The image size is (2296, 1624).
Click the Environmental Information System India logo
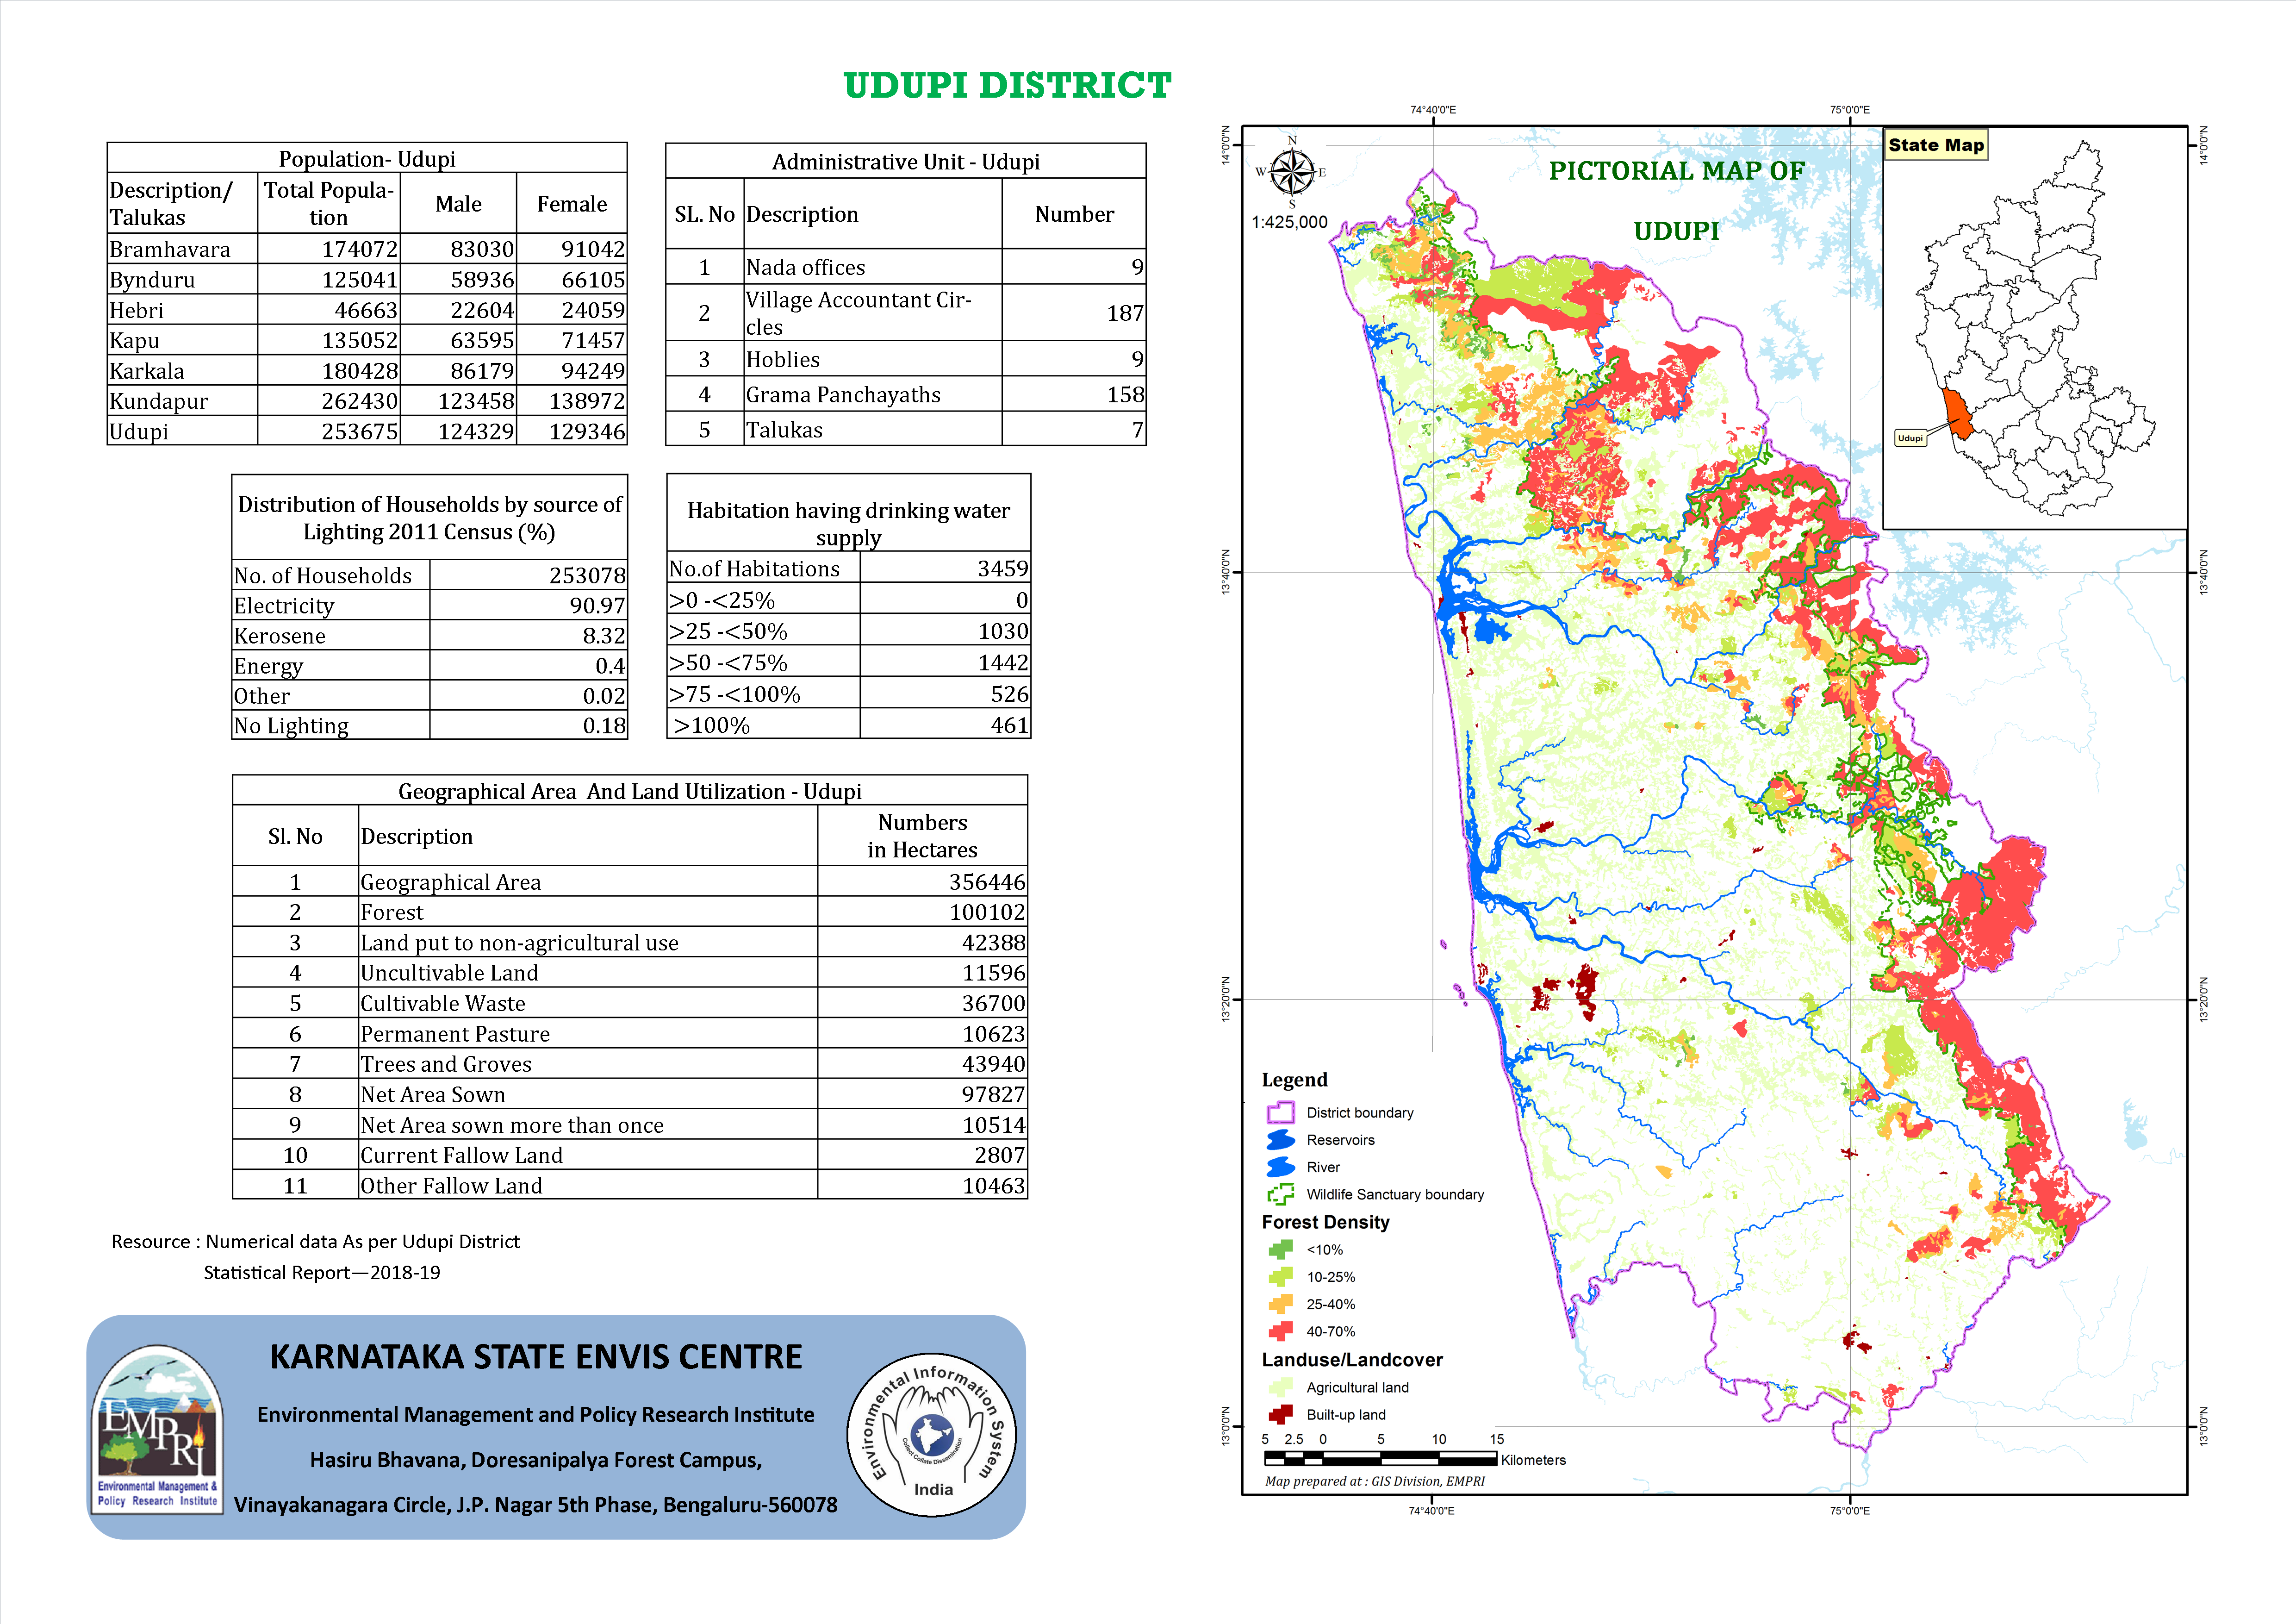(932, 1435)
